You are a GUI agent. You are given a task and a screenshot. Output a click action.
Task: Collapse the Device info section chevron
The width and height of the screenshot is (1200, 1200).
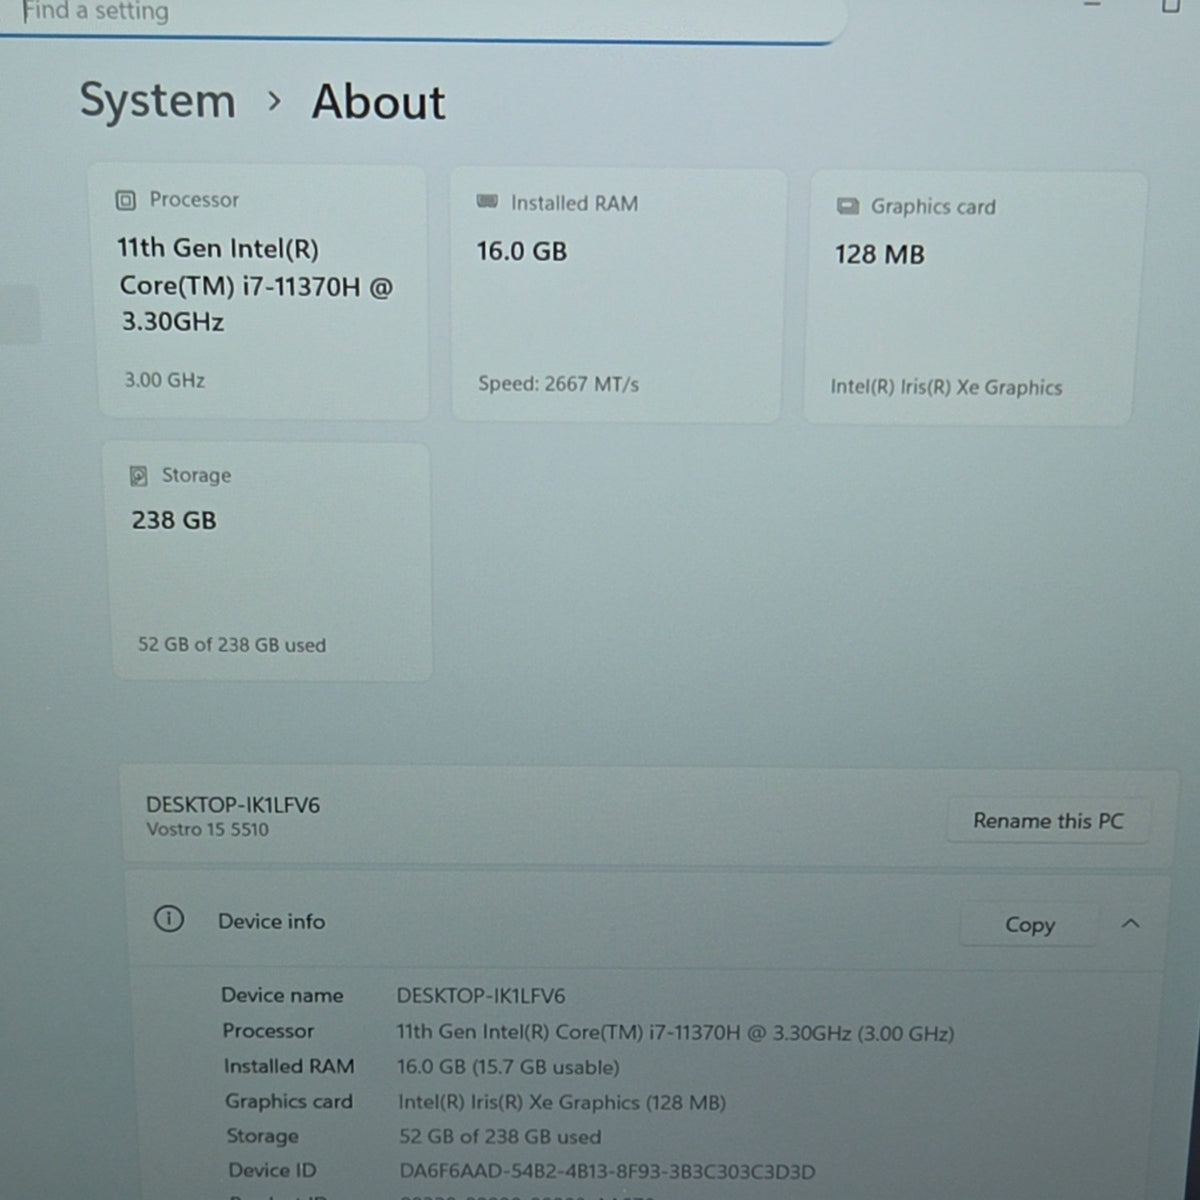pos(1131,923)
